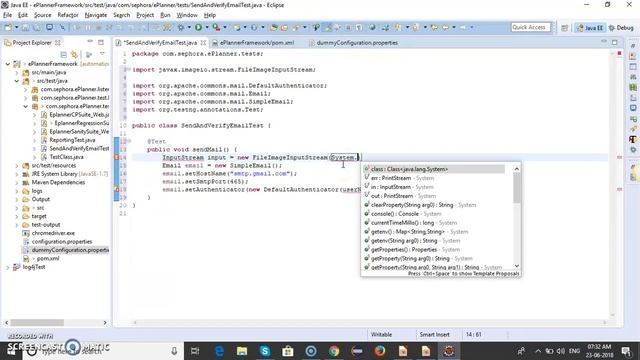This screenshot has height=360, width=640.
Task: Click the Debug bug icon in toolbar
Action: [x=181, y=27]
